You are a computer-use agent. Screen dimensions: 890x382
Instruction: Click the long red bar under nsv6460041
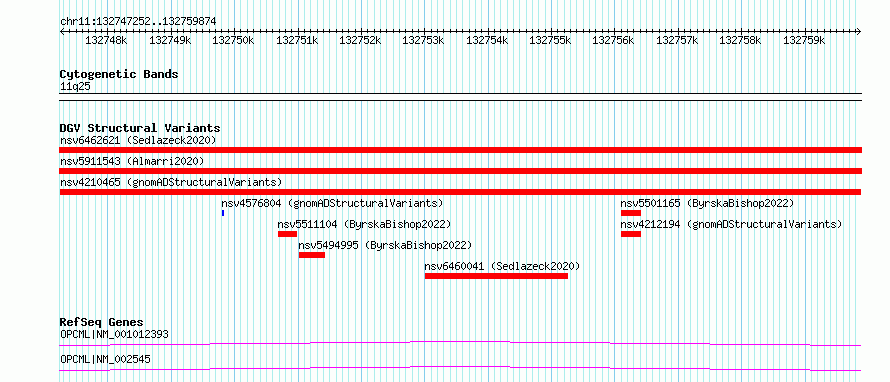pyautogui.click(x=496, y=276)
